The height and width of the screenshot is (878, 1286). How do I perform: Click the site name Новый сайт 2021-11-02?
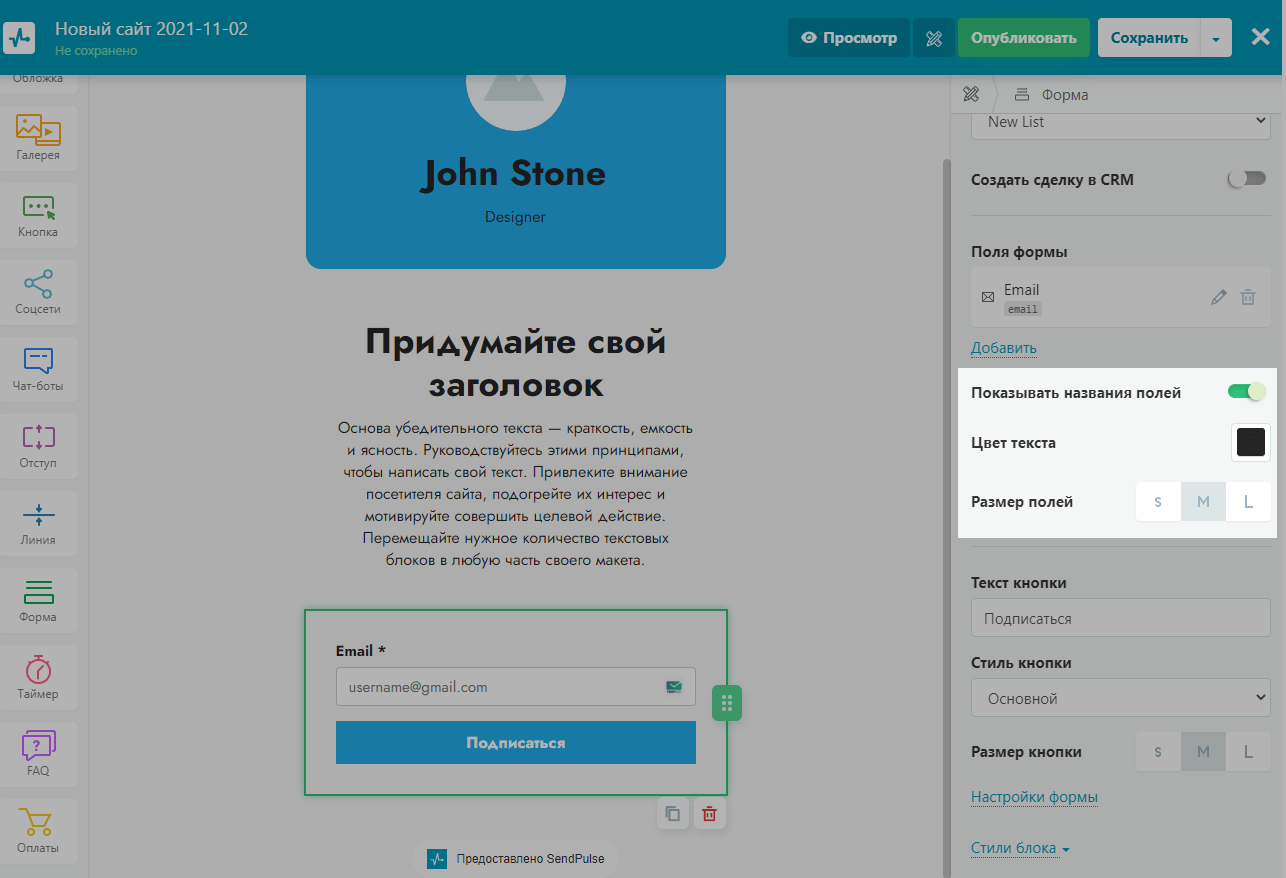151,29
